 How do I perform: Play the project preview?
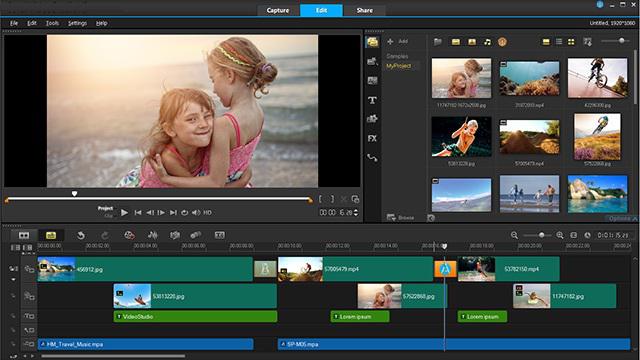pyautogui.click(x=124, y=213)
